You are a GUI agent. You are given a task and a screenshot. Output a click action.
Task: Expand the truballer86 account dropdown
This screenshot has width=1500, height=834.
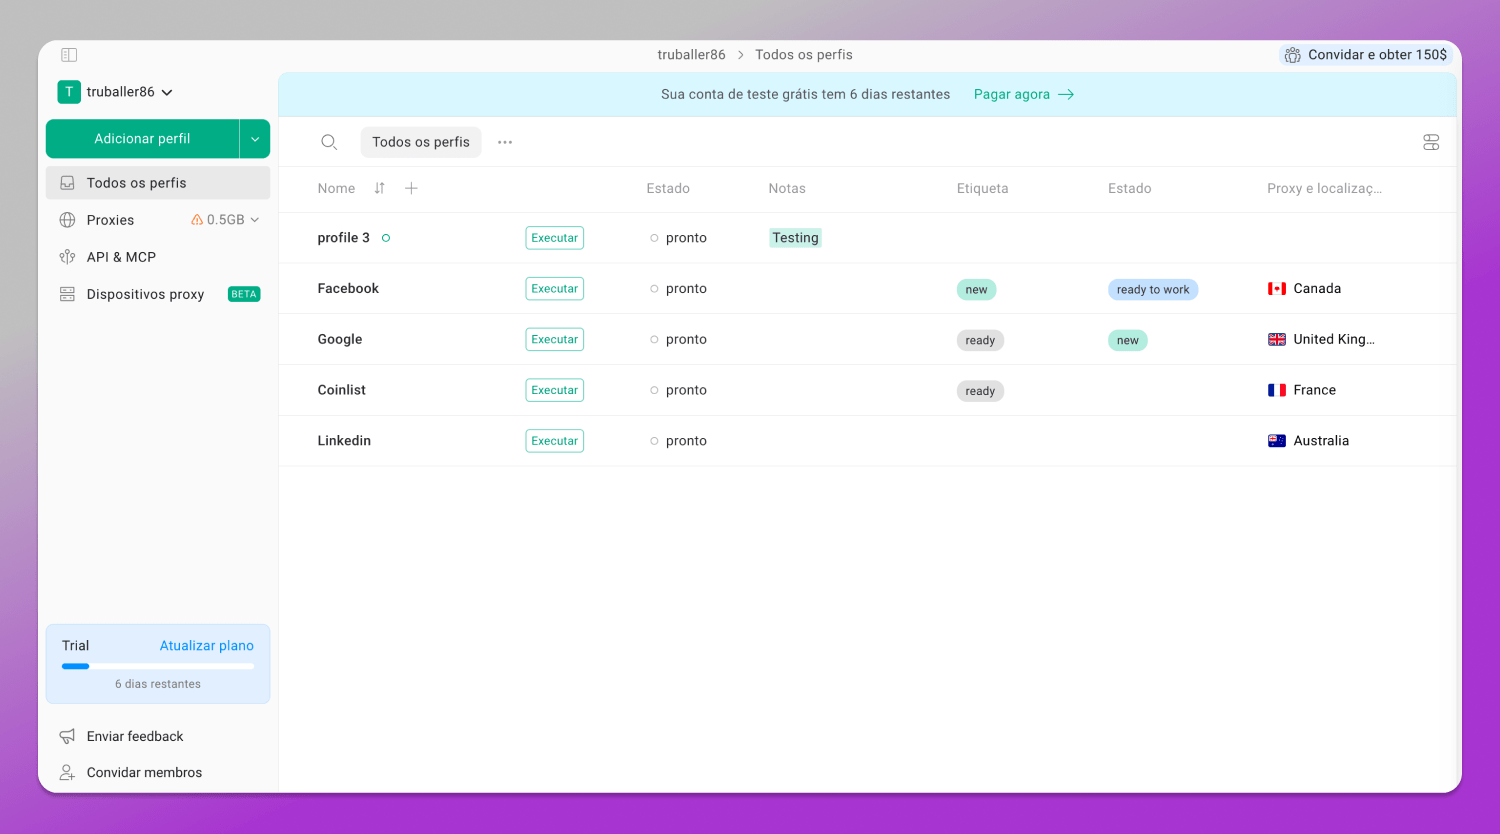tap(167, 92)
